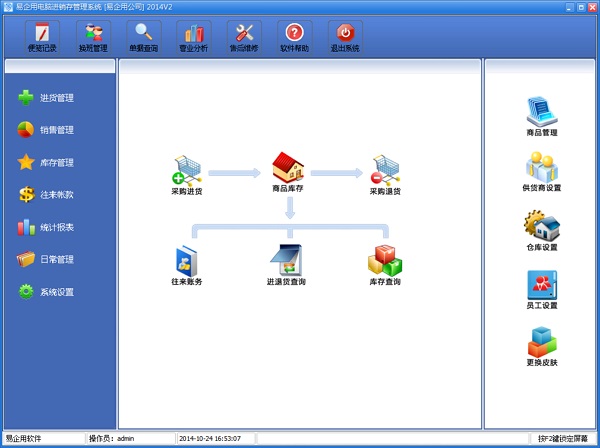This screenshot has width=600, height=448.
Task: Click 更换皮肤 to change skin
Action: tap(541, 343)
